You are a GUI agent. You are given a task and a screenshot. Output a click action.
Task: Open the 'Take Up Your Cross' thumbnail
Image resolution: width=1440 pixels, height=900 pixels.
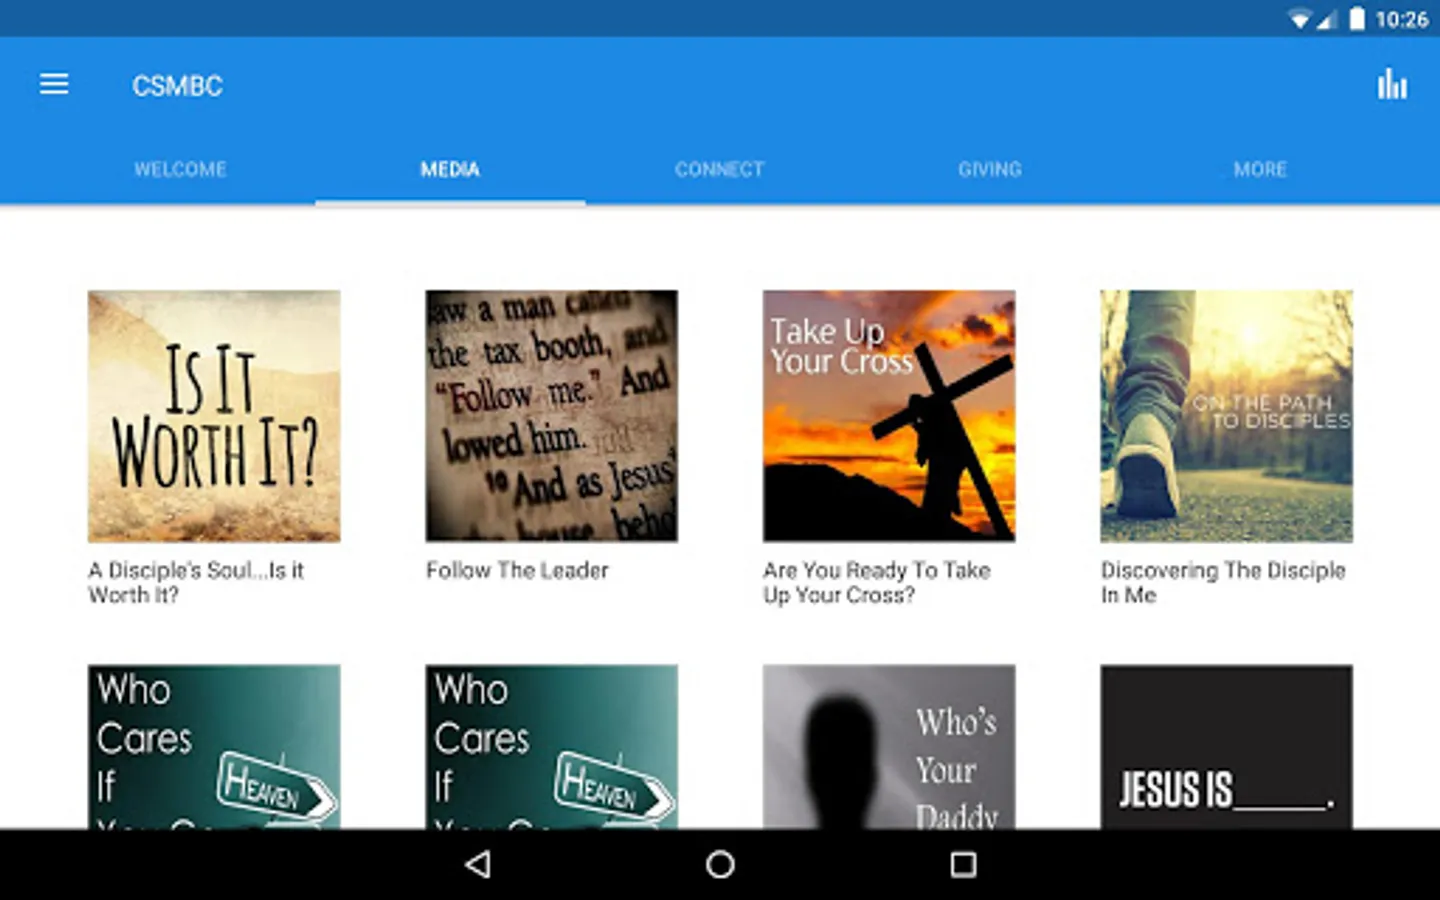coord(889,416)
